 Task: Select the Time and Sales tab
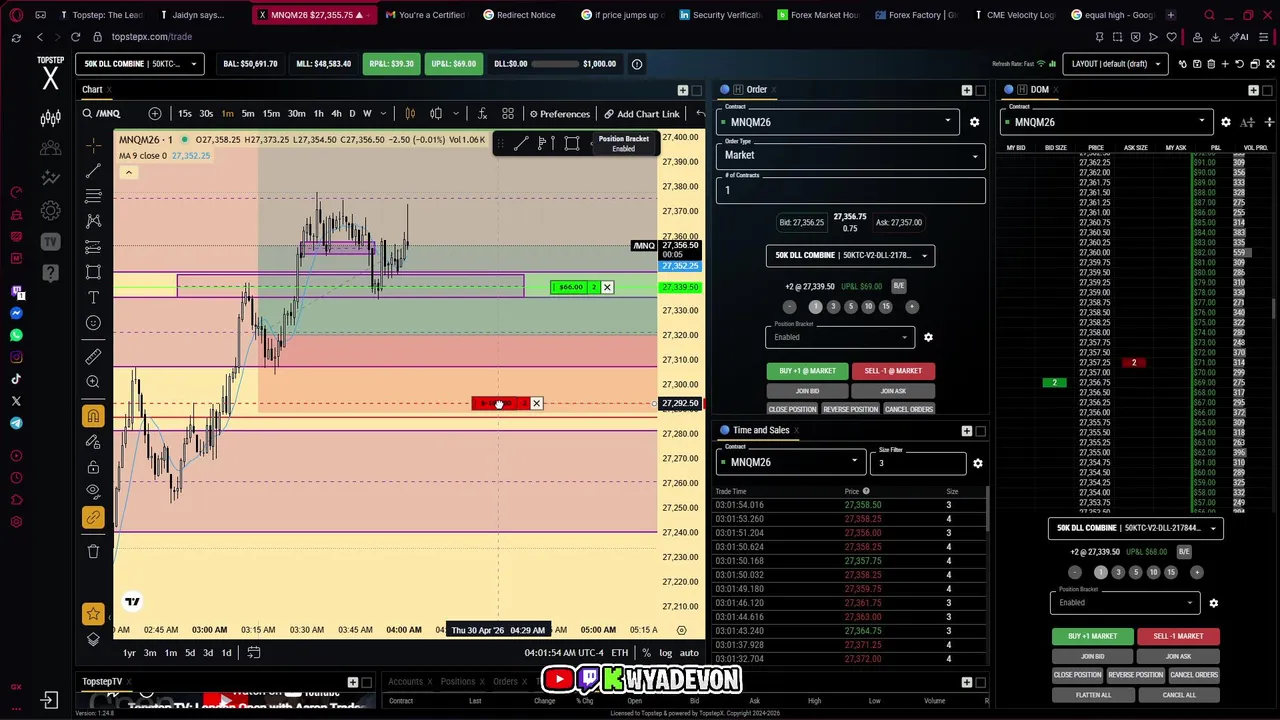pyautogui.click(x=760, y=430)
